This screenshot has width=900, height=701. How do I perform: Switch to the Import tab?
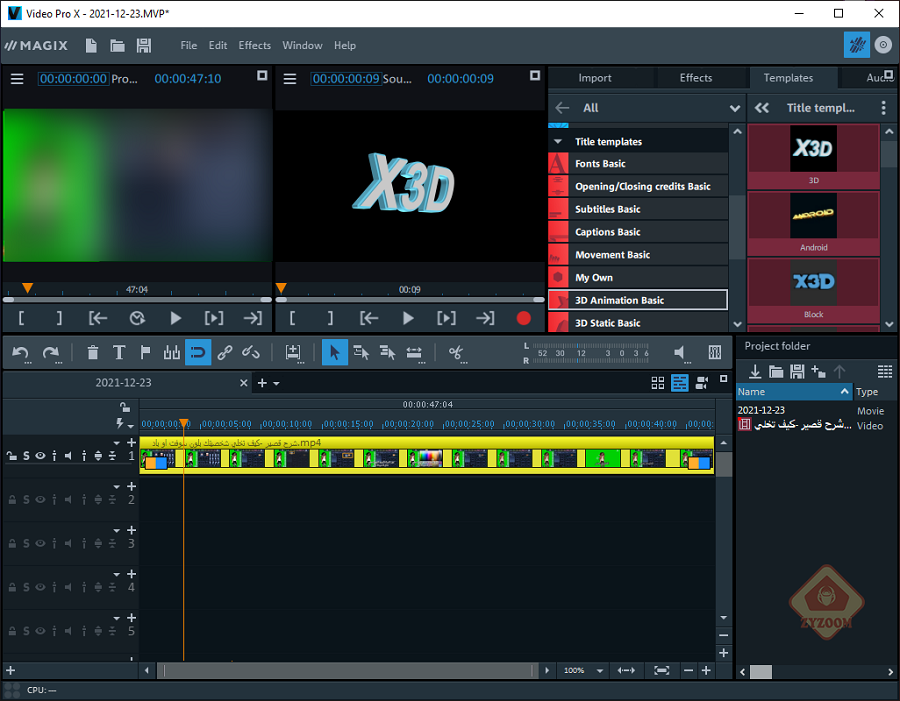click(595, 78)
